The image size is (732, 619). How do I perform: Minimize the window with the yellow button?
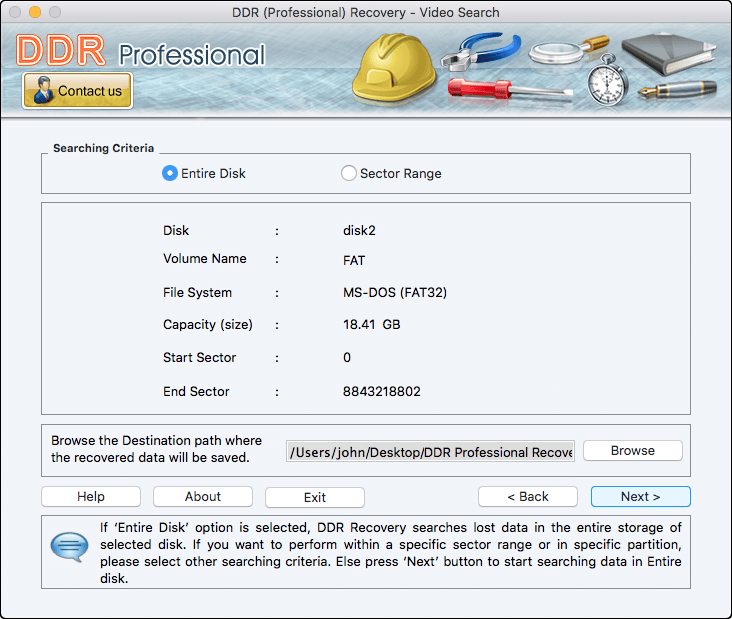coord(35,12)
